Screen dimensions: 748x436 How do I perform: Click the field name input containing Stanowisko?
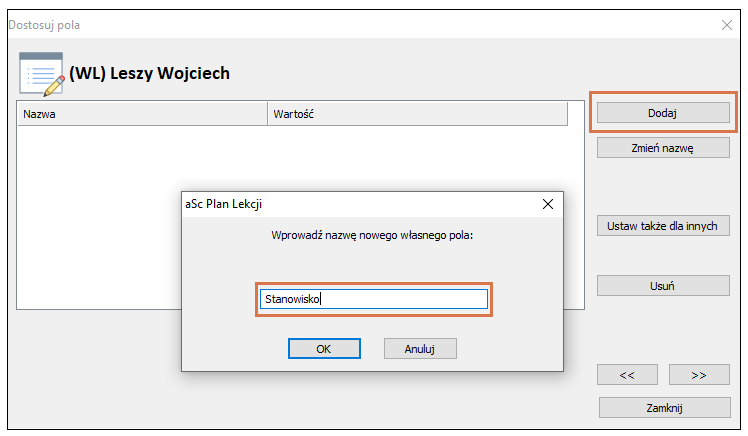click(374, 299)
